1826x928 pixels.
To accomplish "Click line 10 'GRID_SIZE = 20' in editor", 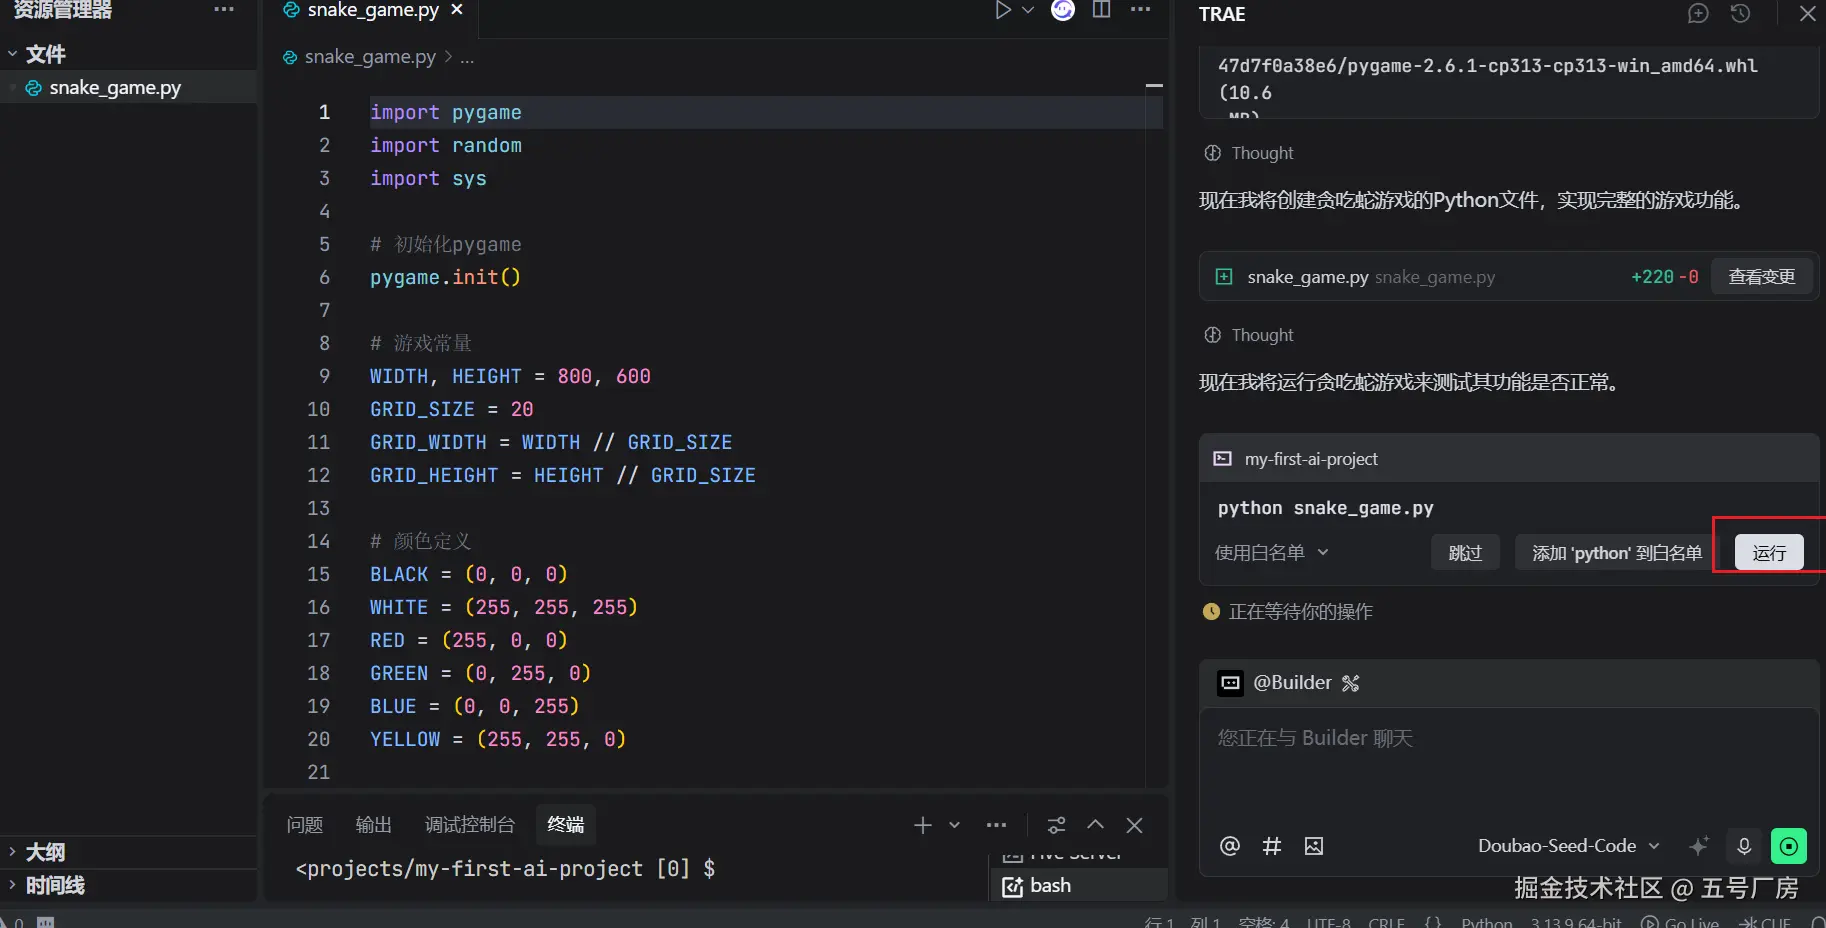I will coord(452,409).
